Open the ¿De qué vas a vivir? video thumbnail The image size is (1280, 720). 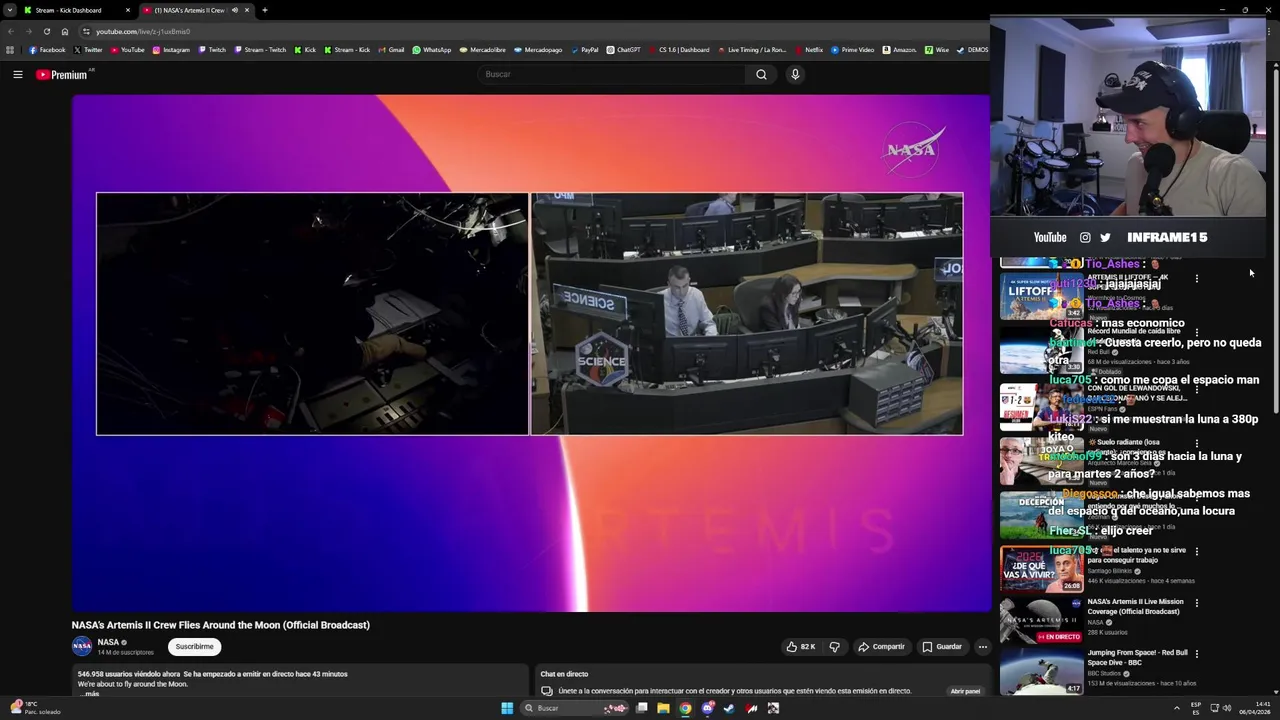coord(1041,568)
